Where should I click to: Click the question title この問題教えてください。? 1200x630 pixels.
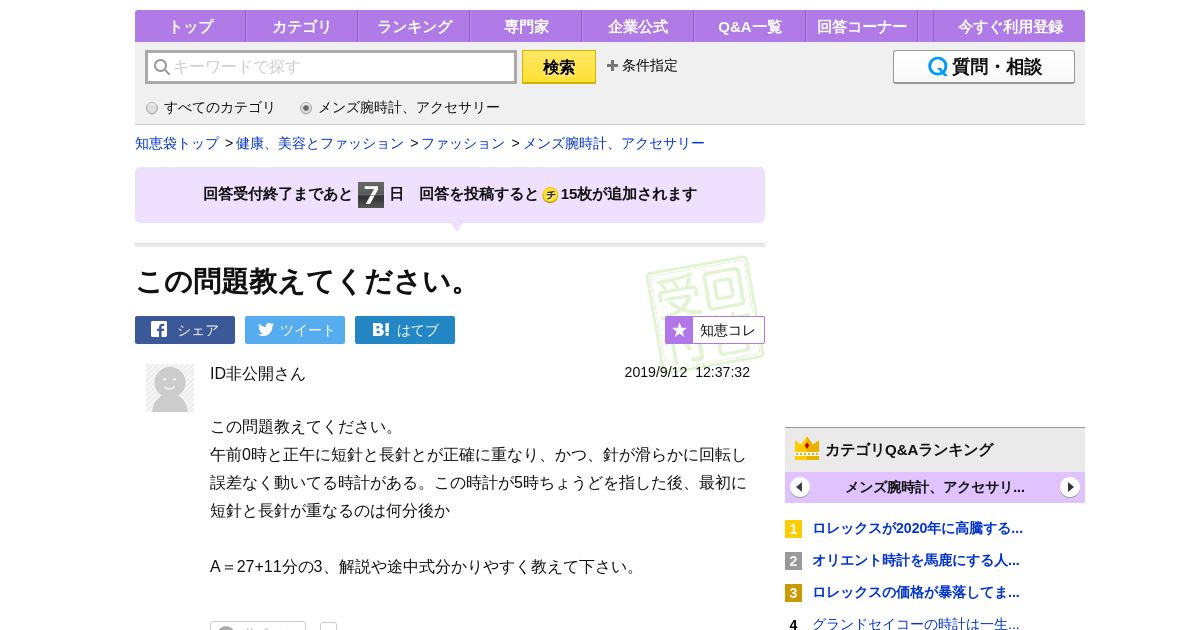pos(305,281)
